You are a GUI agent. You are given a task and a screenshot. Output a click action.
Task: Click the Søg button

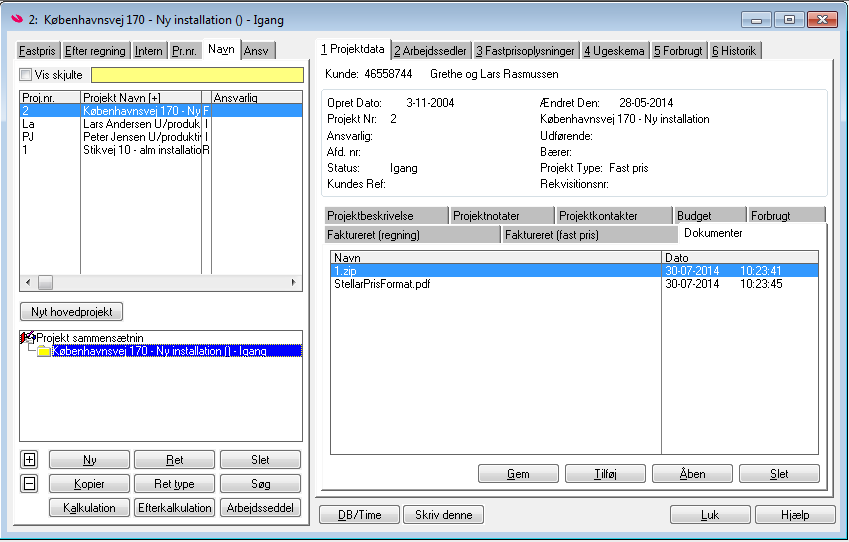click(x=260, y=484)
